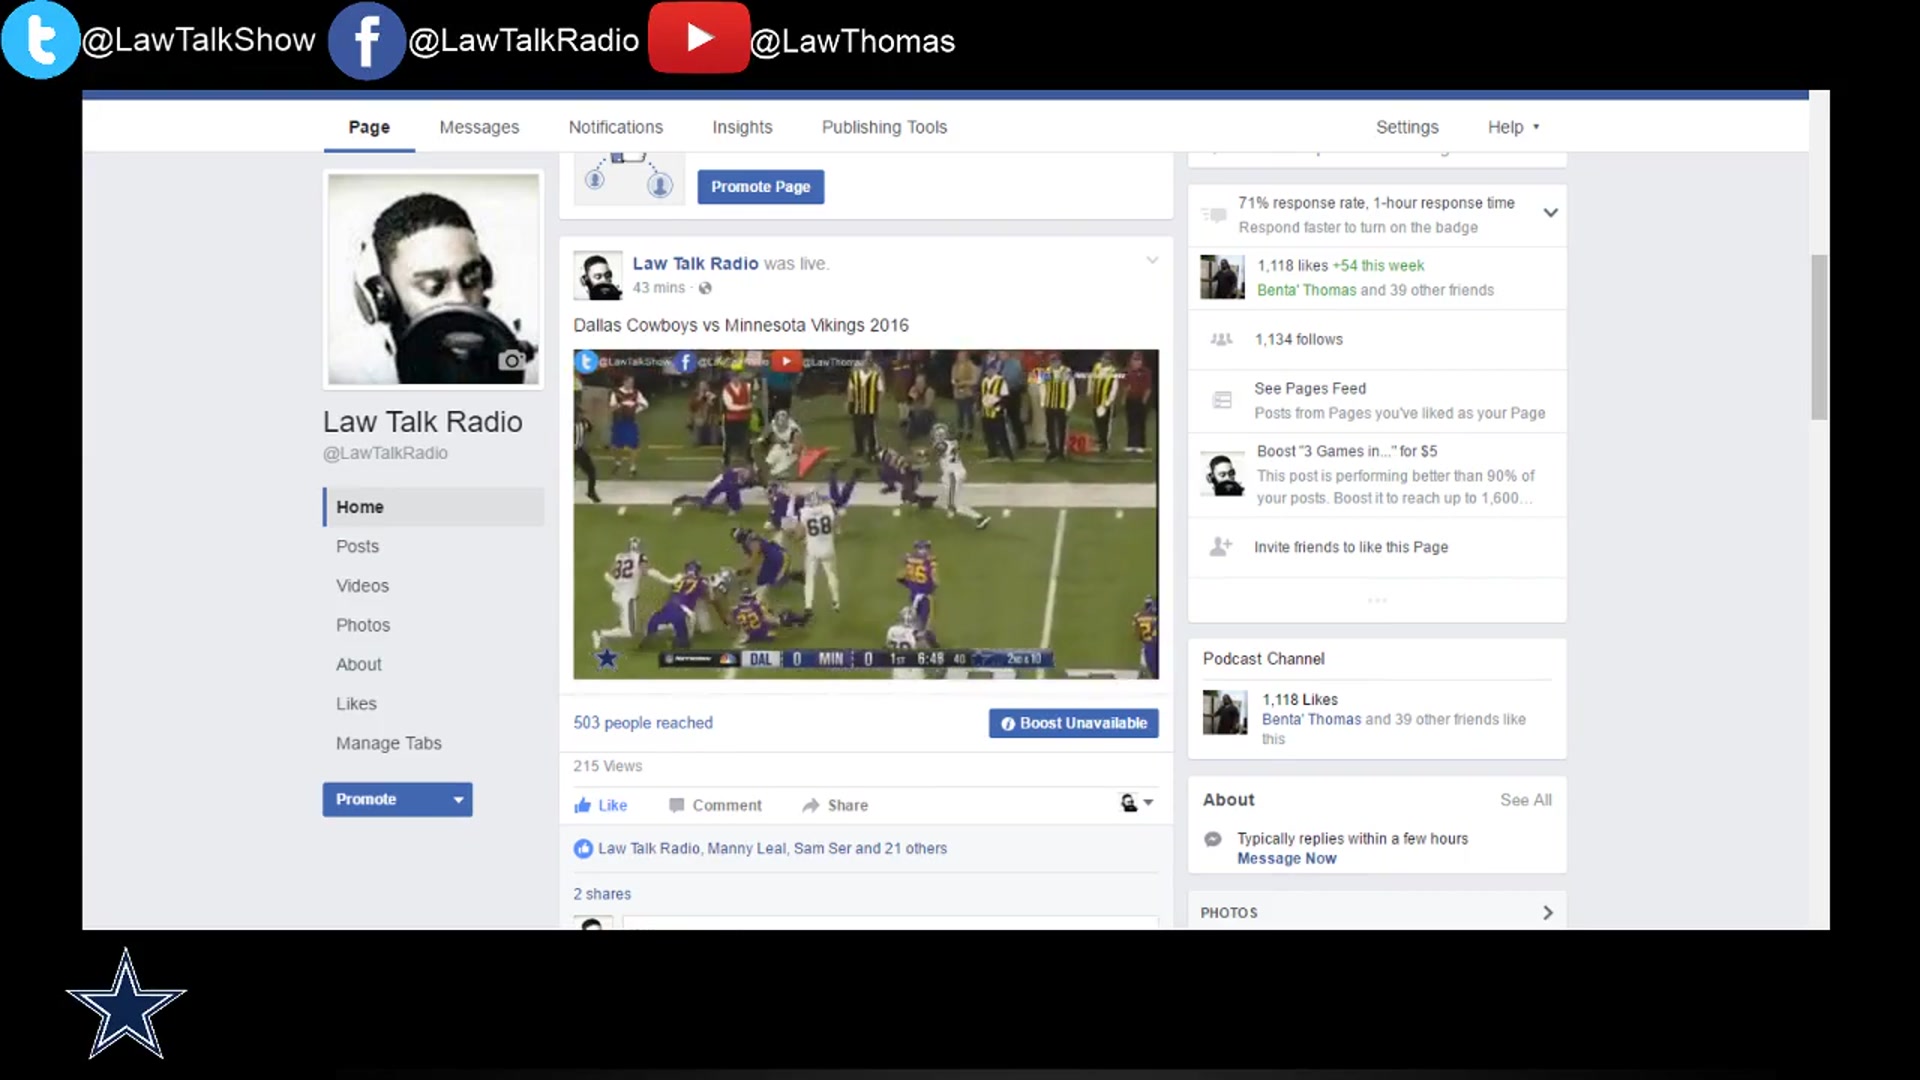Click the 503 people reached link

642,723
